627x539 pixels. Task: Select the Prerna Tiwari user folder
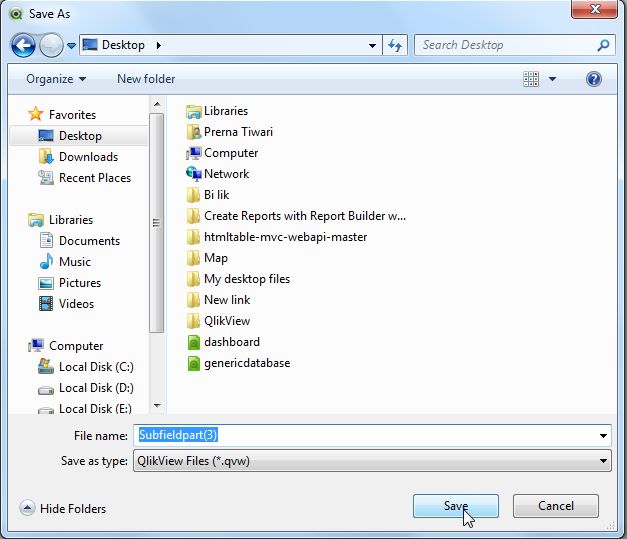[230, 132]
